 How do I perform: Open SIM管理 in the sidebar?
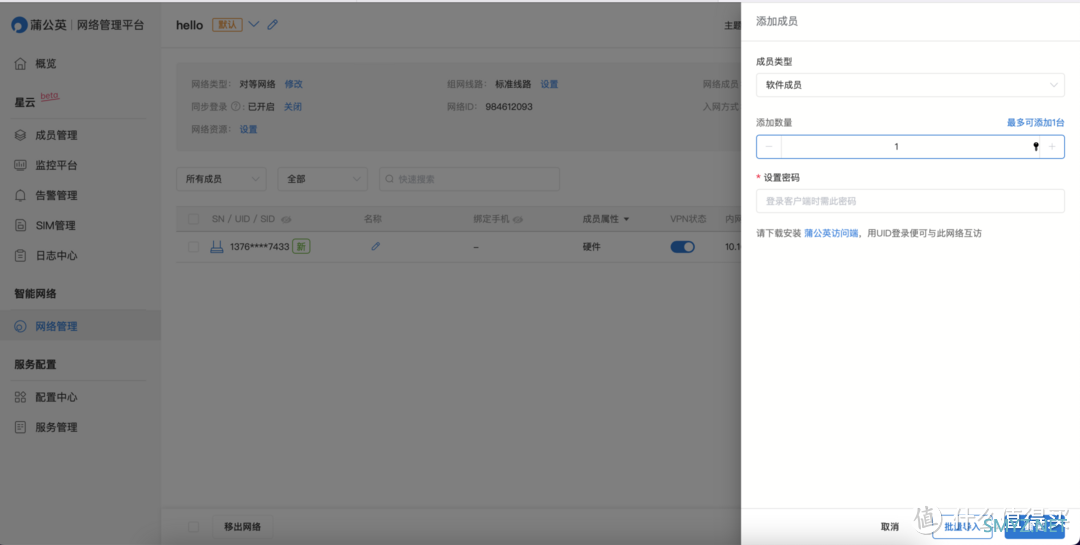tap(55, 225)
